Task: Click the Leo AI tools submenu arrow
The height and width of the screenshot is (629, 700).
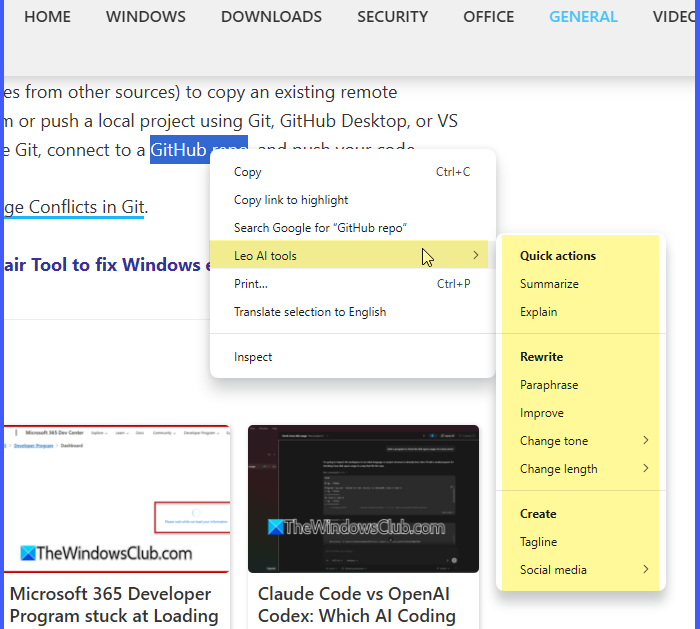Action: tap(475, 255)
